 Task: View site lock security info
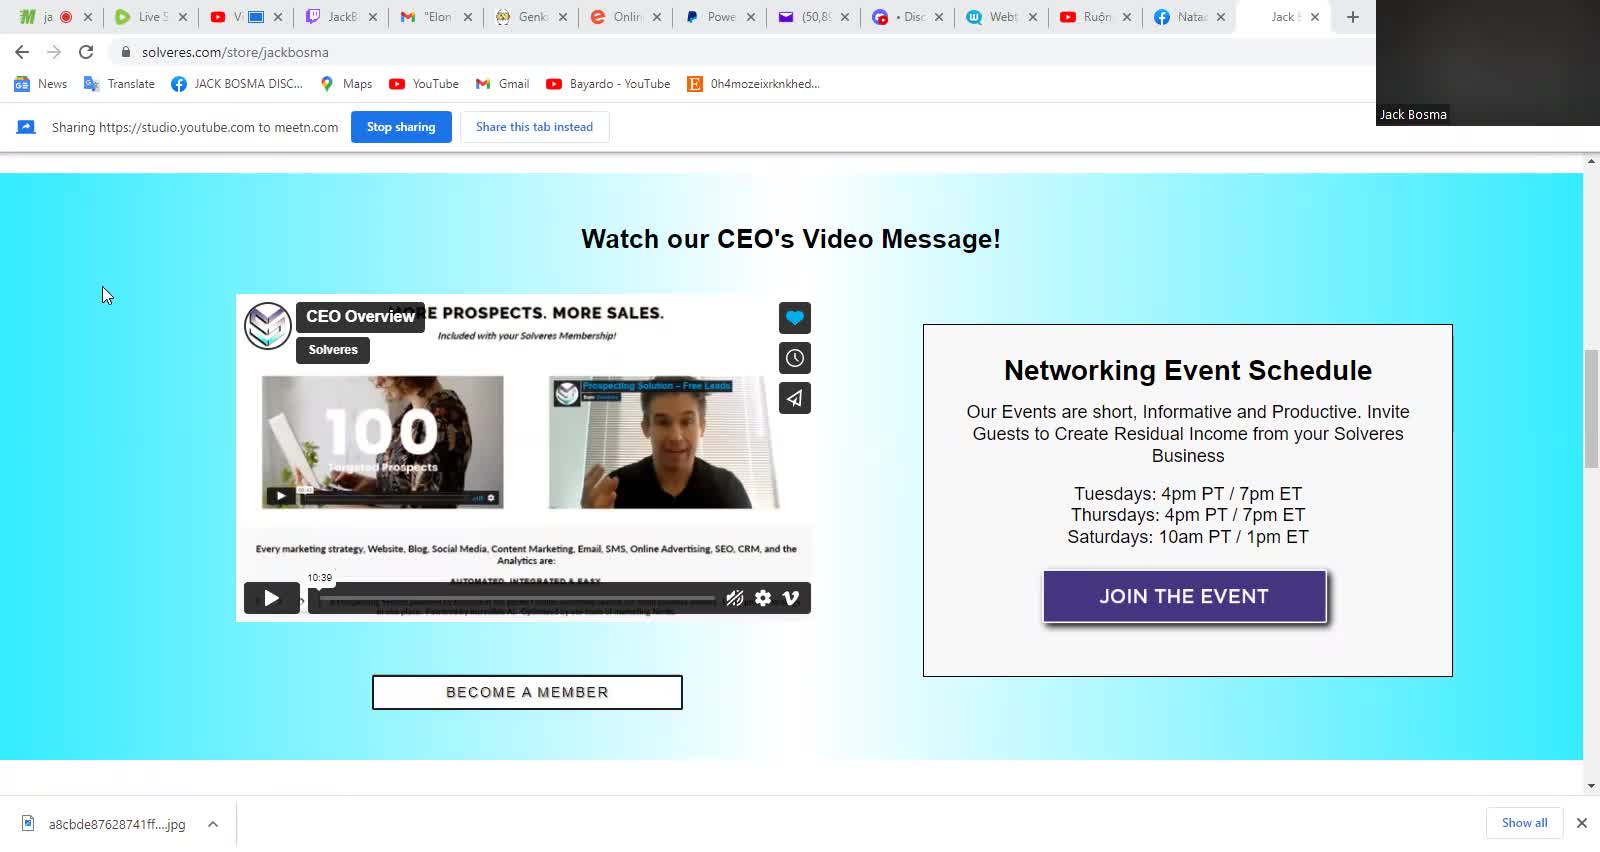click(x=125, y=52)
